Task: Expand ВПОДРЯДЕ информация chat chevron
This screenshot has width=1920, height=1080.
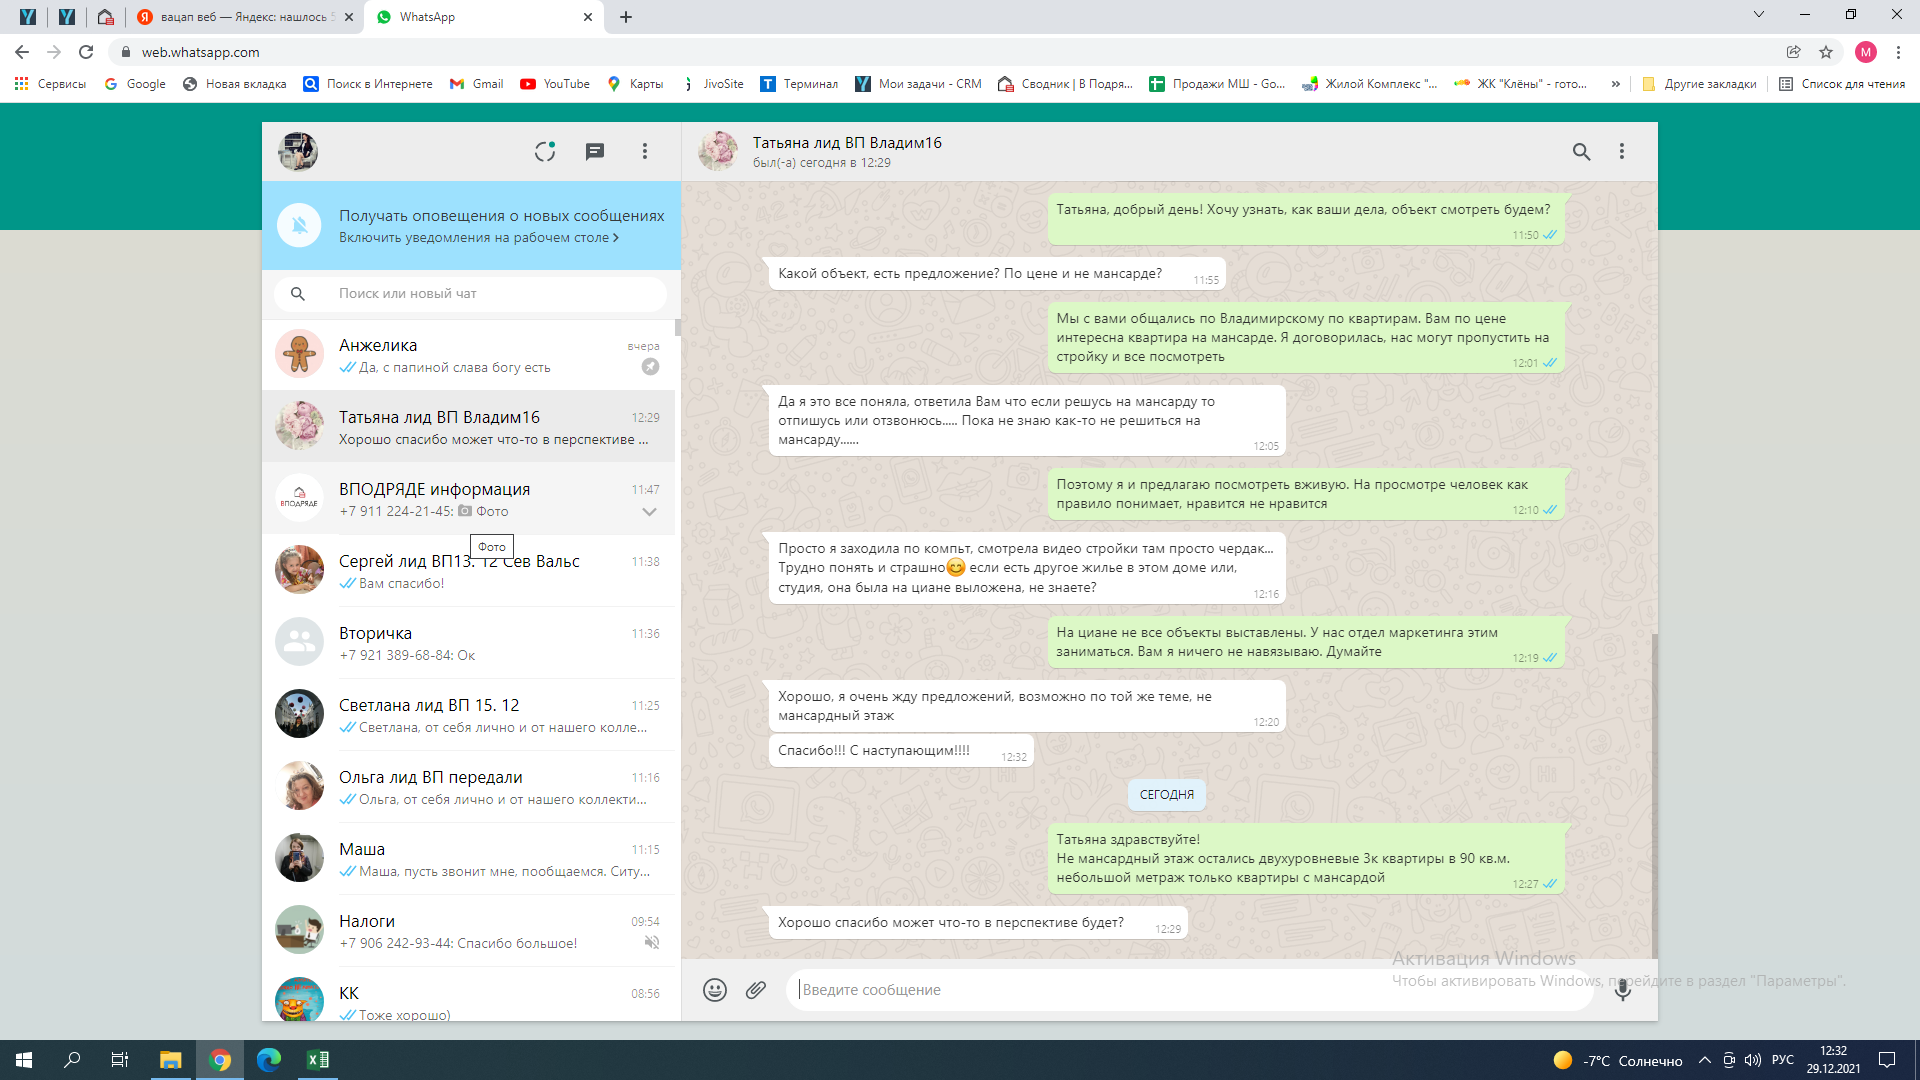Action: 649,512
